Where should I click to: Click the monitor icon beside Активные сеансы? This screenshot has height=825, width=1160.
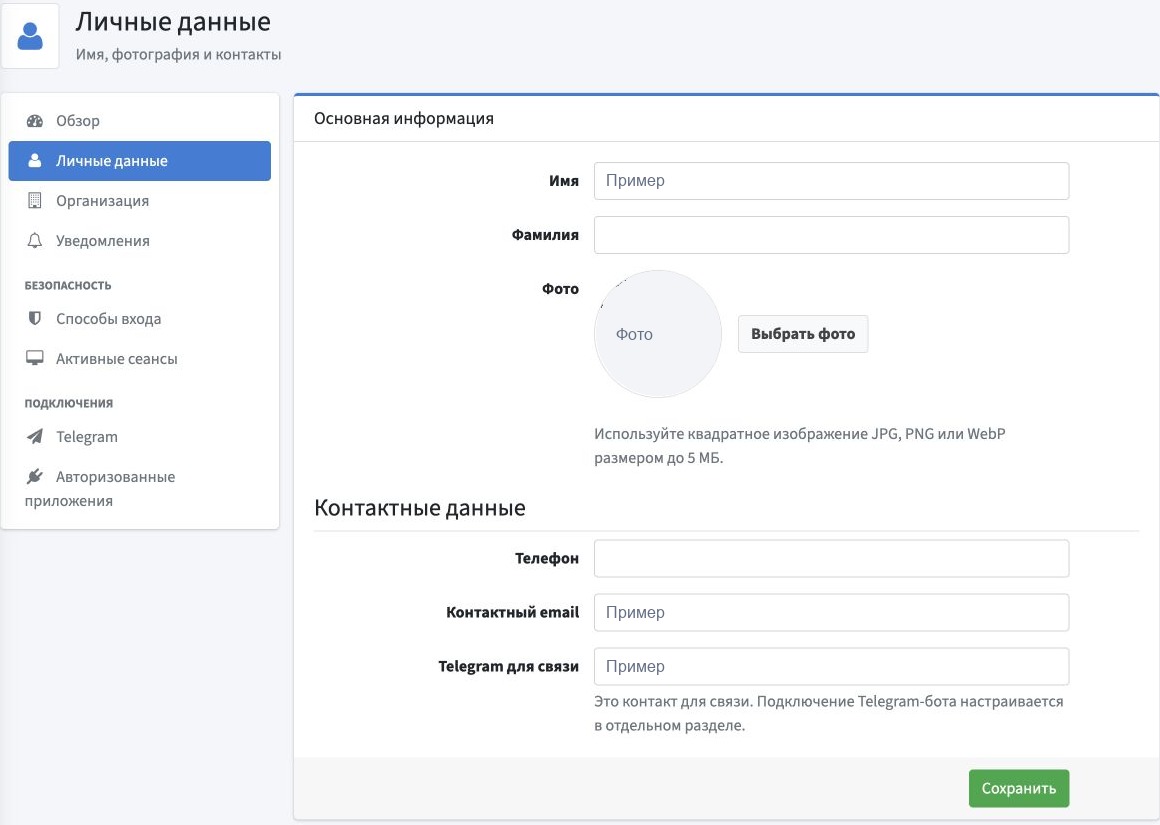pos(35,358)
